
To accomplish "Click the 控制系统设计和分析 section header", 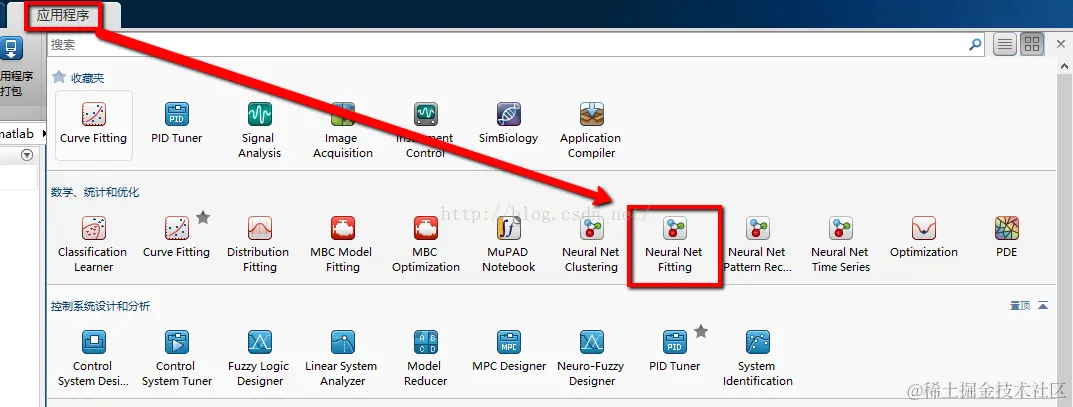I will pos(100,306).
